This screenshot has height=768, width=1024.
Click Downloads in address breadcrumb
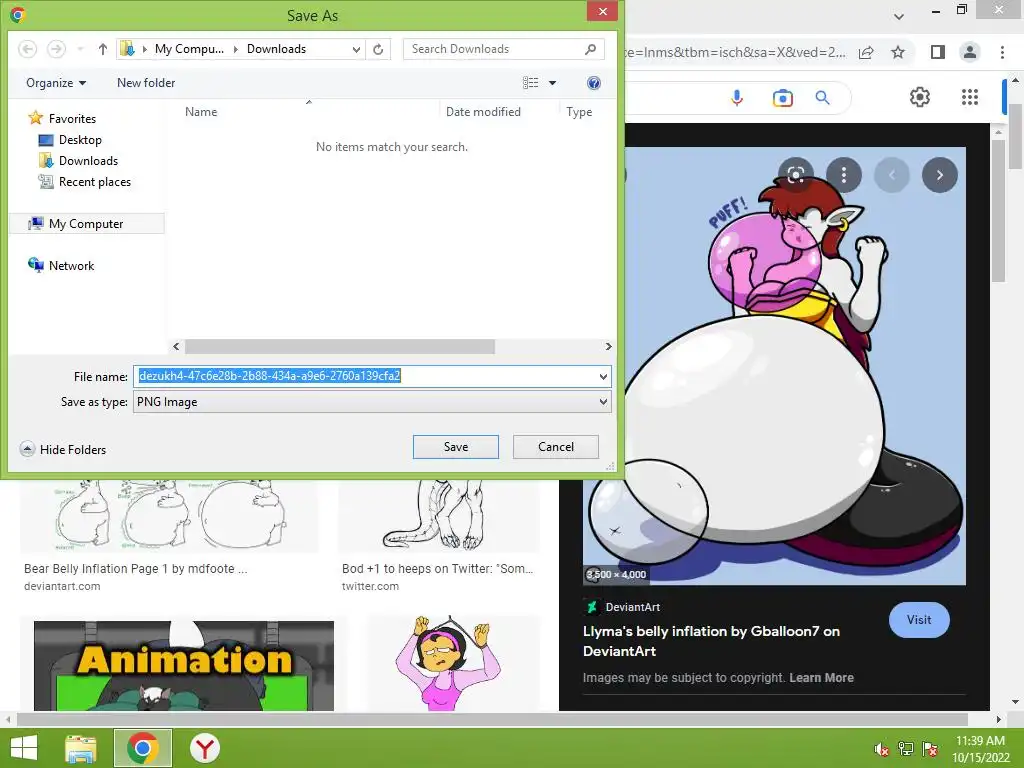pos(276,49)
